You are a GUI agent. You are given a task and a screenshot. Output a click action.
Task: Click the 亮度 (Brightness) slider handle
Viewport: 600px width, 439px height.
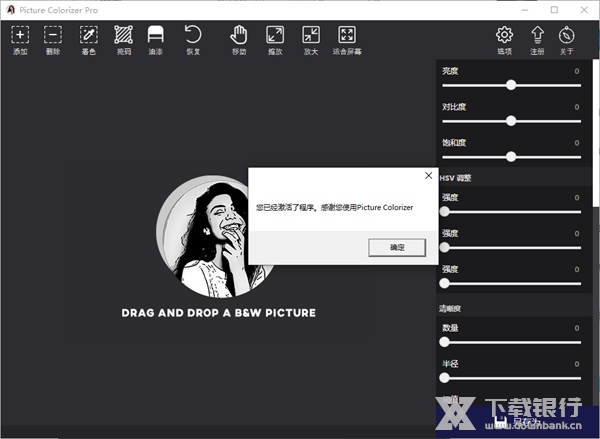[x=511, y=85]
